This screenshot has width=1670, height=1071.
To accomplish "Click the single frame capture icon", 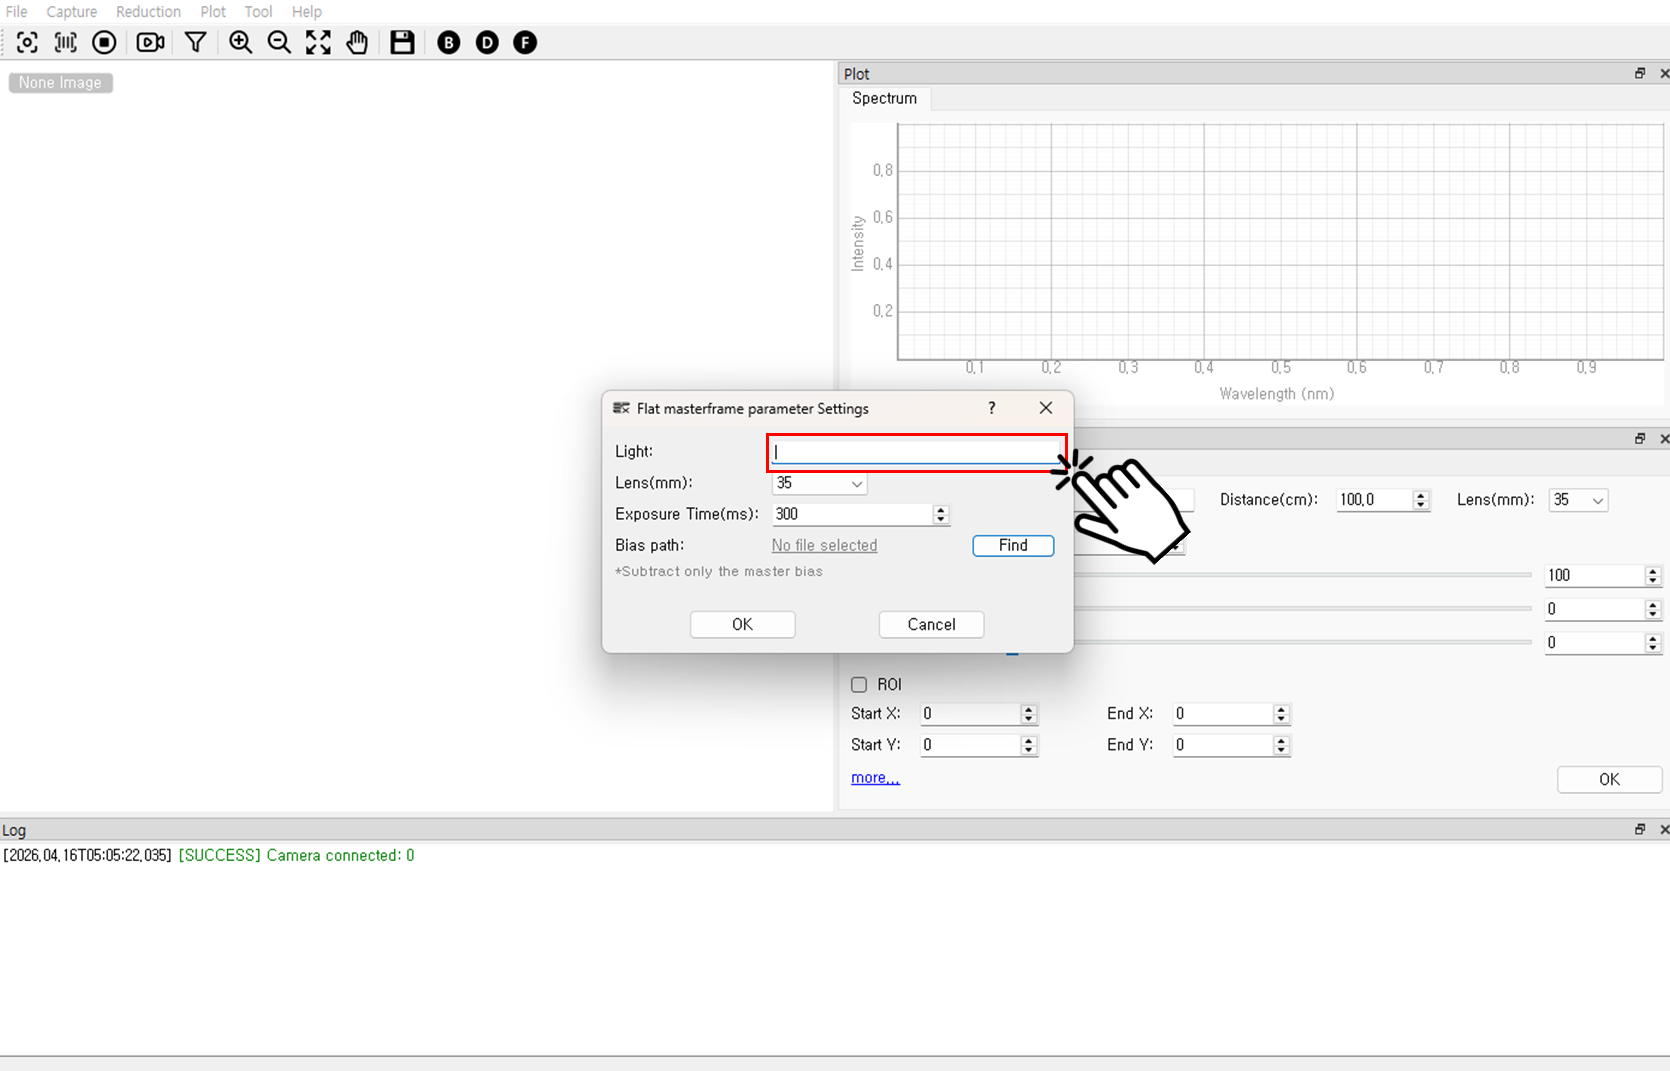I will [27, 42].
